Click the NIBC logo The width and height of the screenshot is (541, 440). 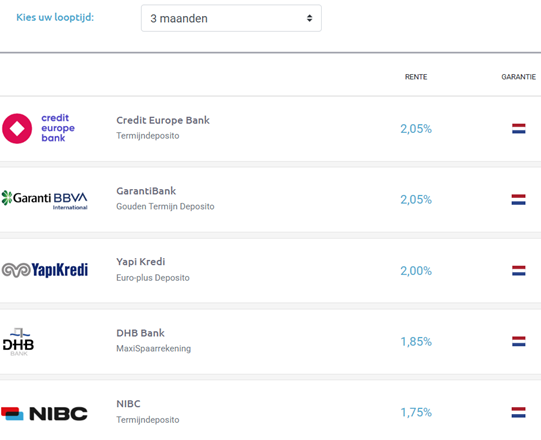coord(44,413)
